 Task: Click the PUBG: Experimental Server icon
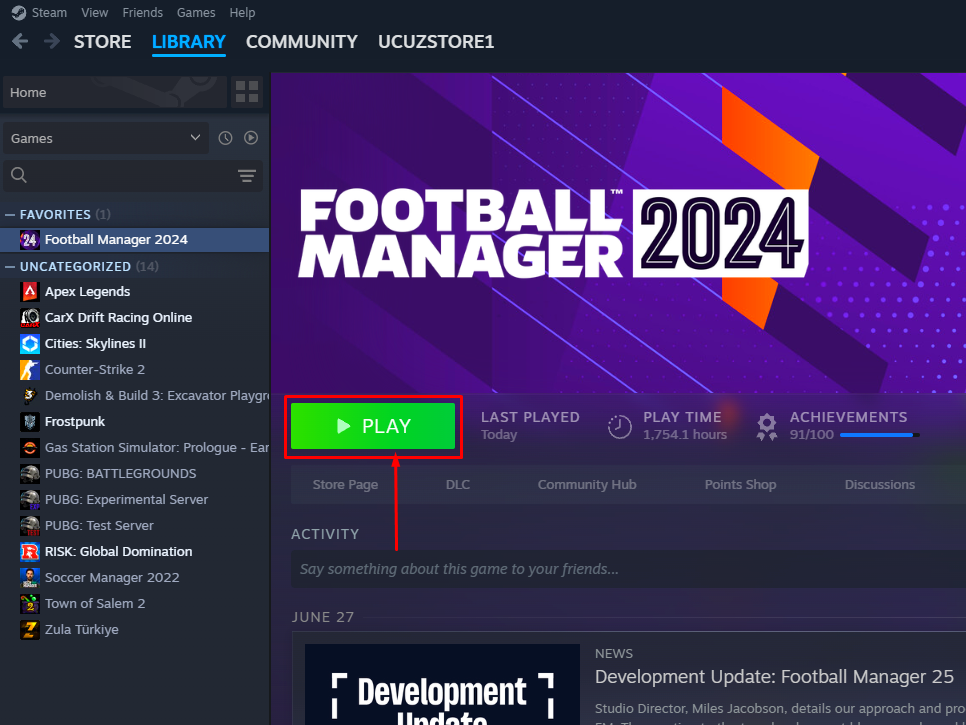30,500
